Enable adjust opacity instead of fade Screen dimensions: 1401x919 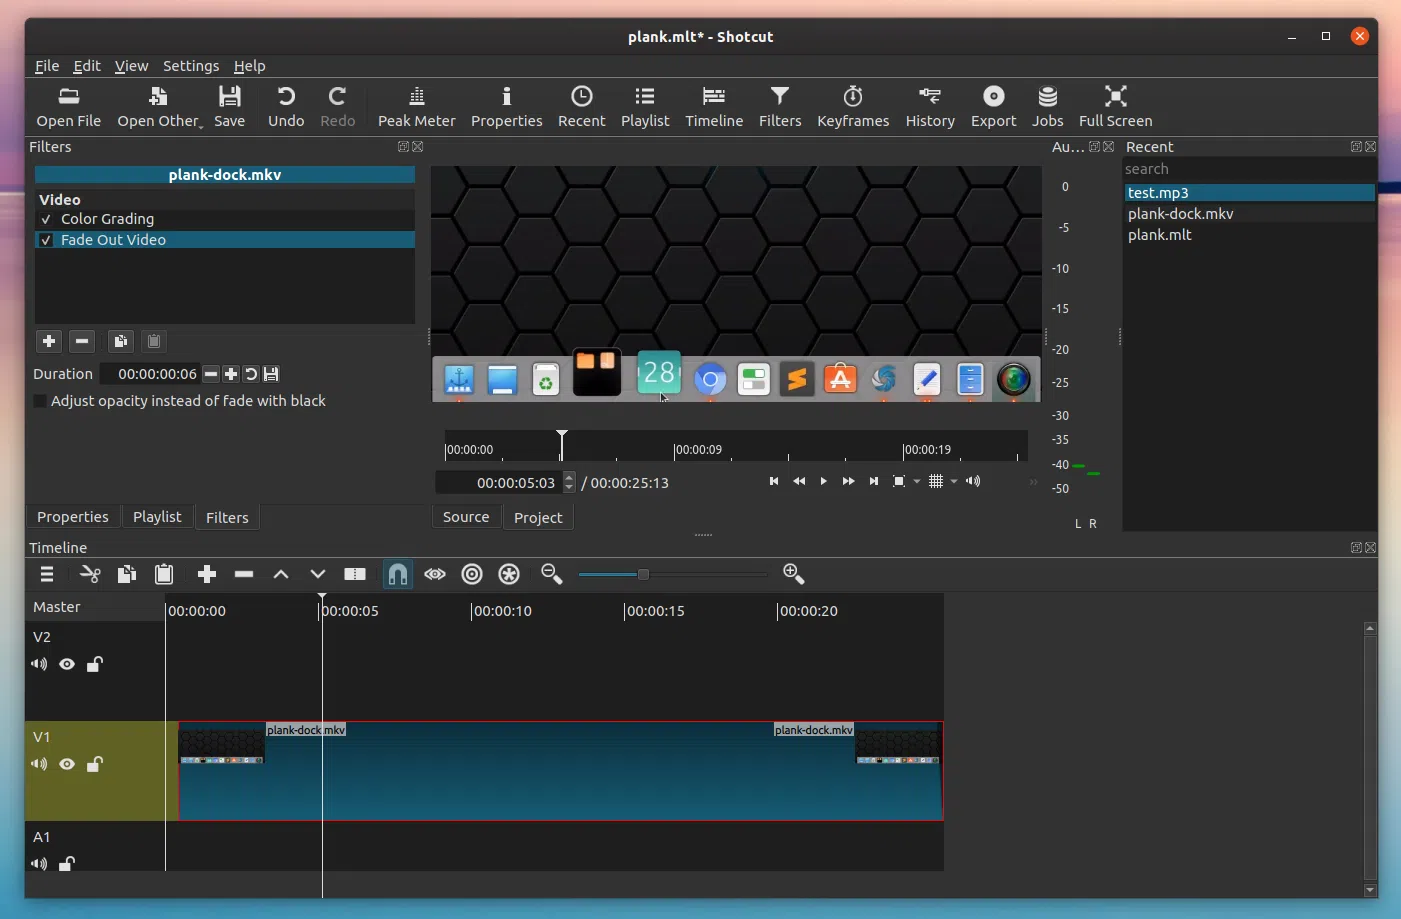[x=41, y=401]
